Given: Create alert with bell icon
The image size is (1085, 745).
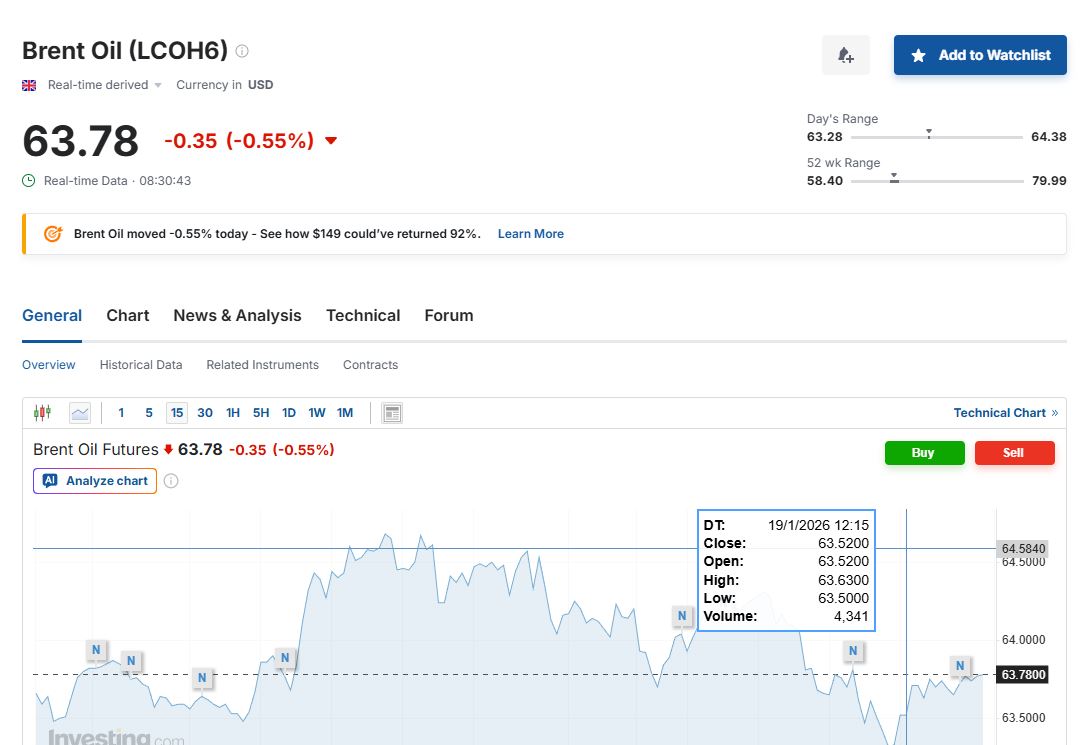Looking at the screenshot, I should point(845,55).
